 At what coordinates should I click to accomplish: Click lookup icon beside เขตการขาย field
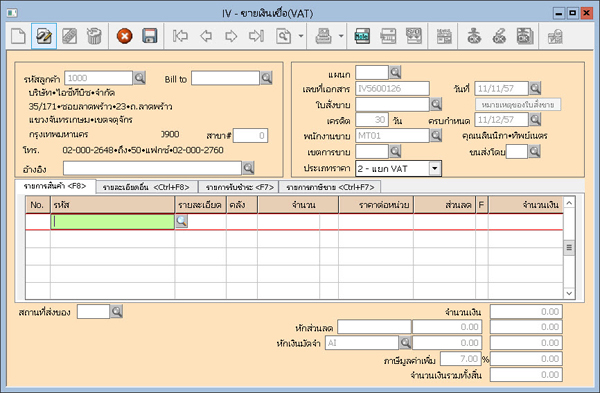pos(395,152)
